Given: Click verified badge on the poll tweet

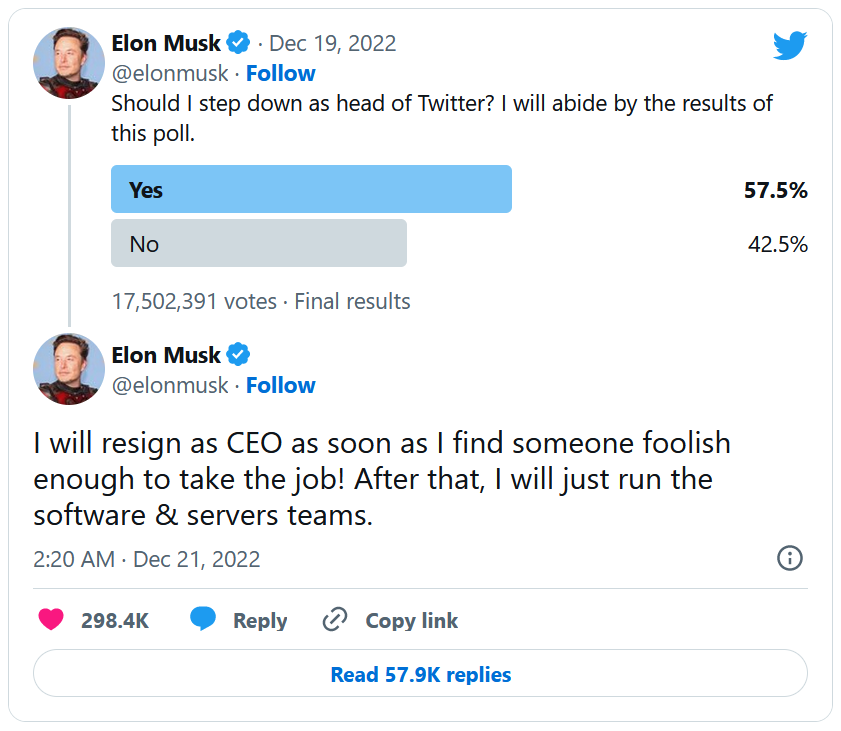Looking at the screenshot, I should point(238,43).
